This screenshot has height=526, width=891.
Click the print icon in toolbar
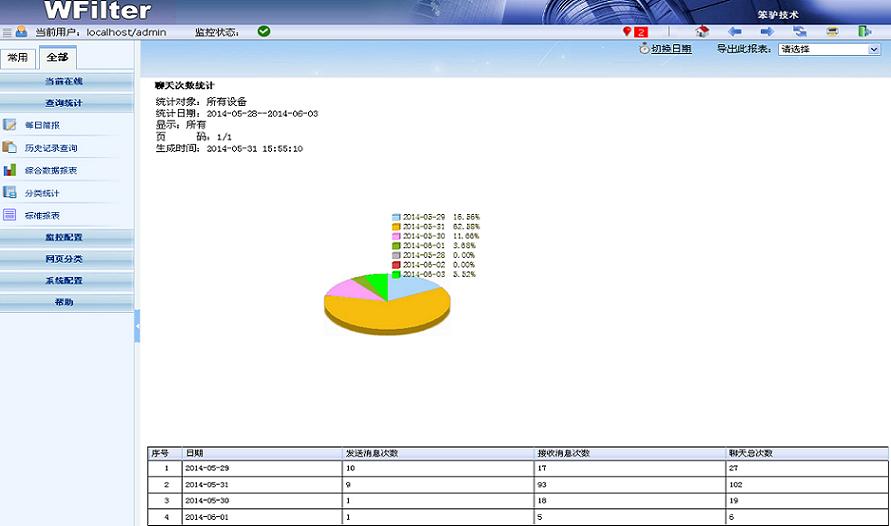[x=832, y=32]
